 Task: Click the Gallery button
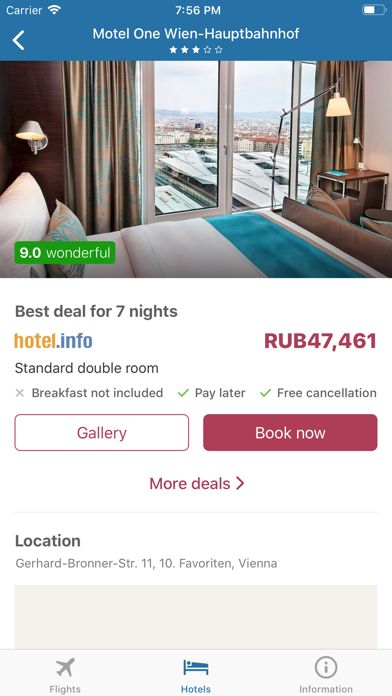(102, 433)
